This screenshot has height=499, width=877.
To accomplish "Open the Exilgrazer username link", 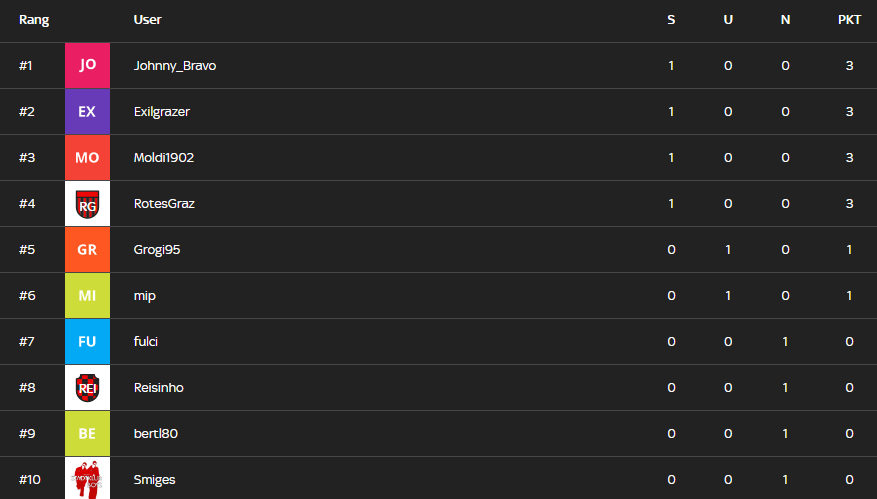I will [x=161, y=111].
